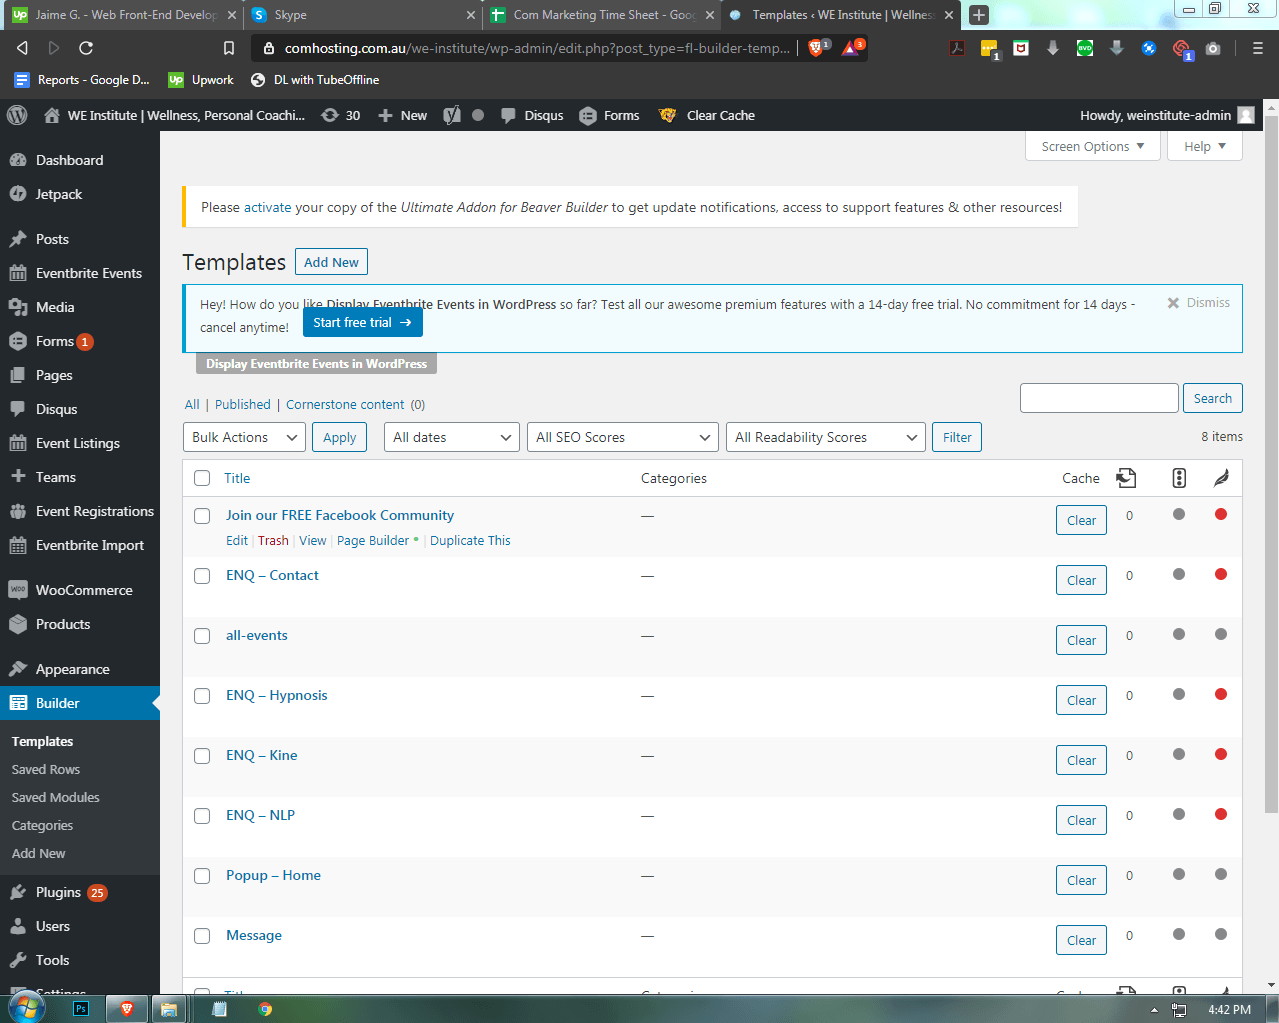This screenshot has width=1279, height=1023.
Task: Open the All SEO Scores dropdown
Action: coord(622,437)
